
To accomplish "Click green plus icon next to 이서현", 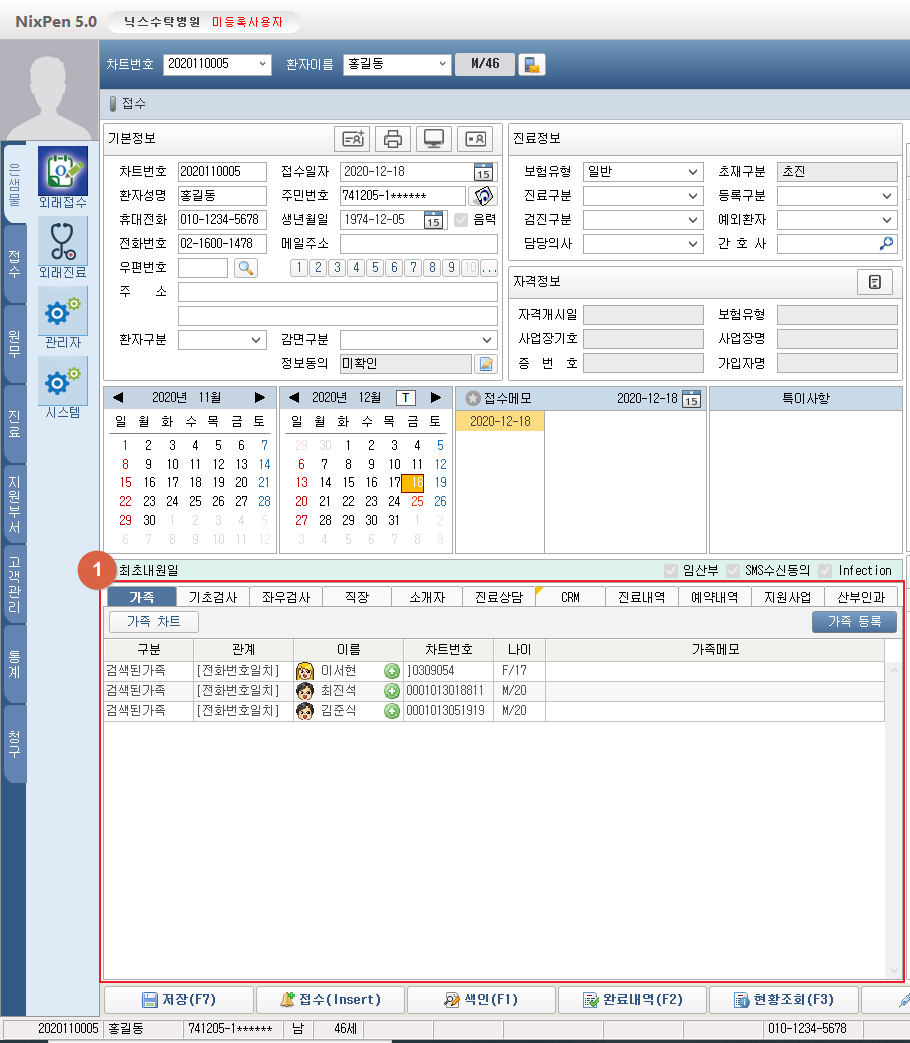I will tap(392, 671).
